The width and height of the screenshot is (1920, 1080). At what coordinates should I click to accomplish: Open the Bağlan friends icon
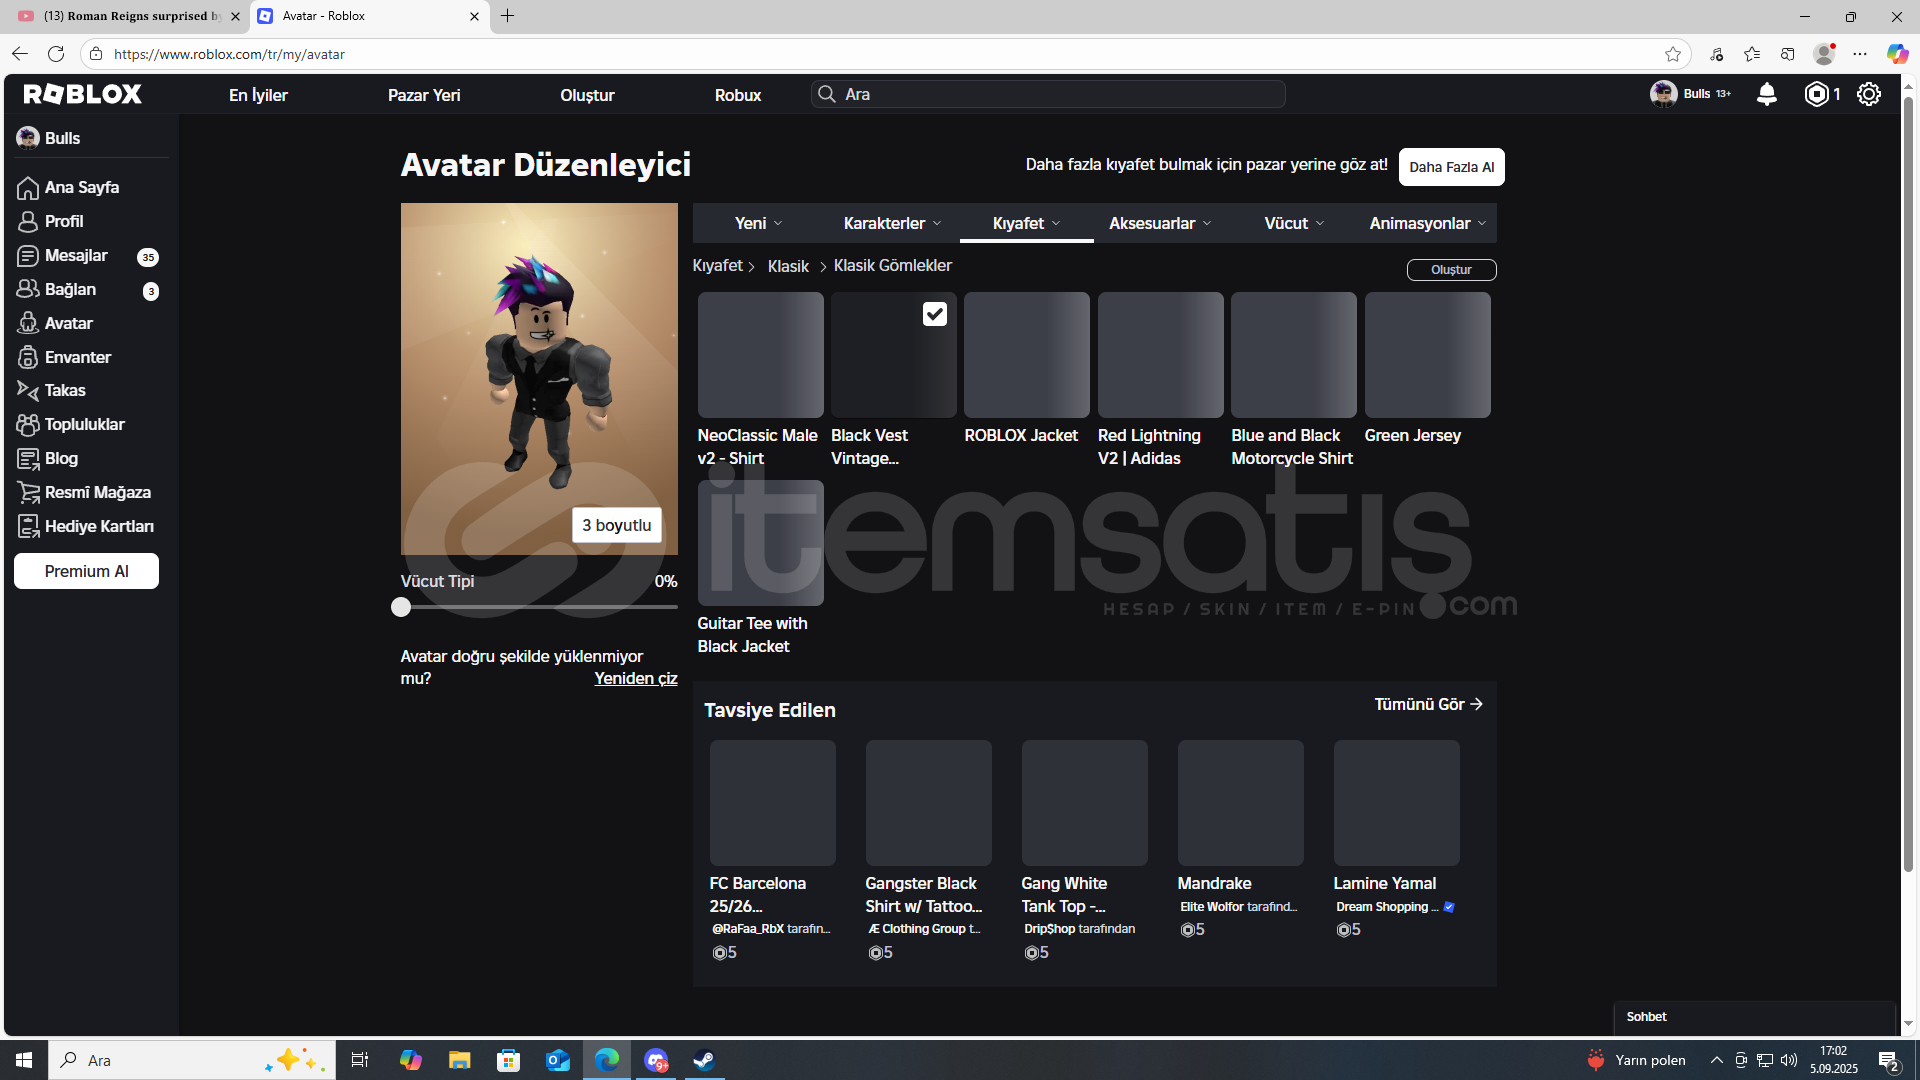point(28,290)
